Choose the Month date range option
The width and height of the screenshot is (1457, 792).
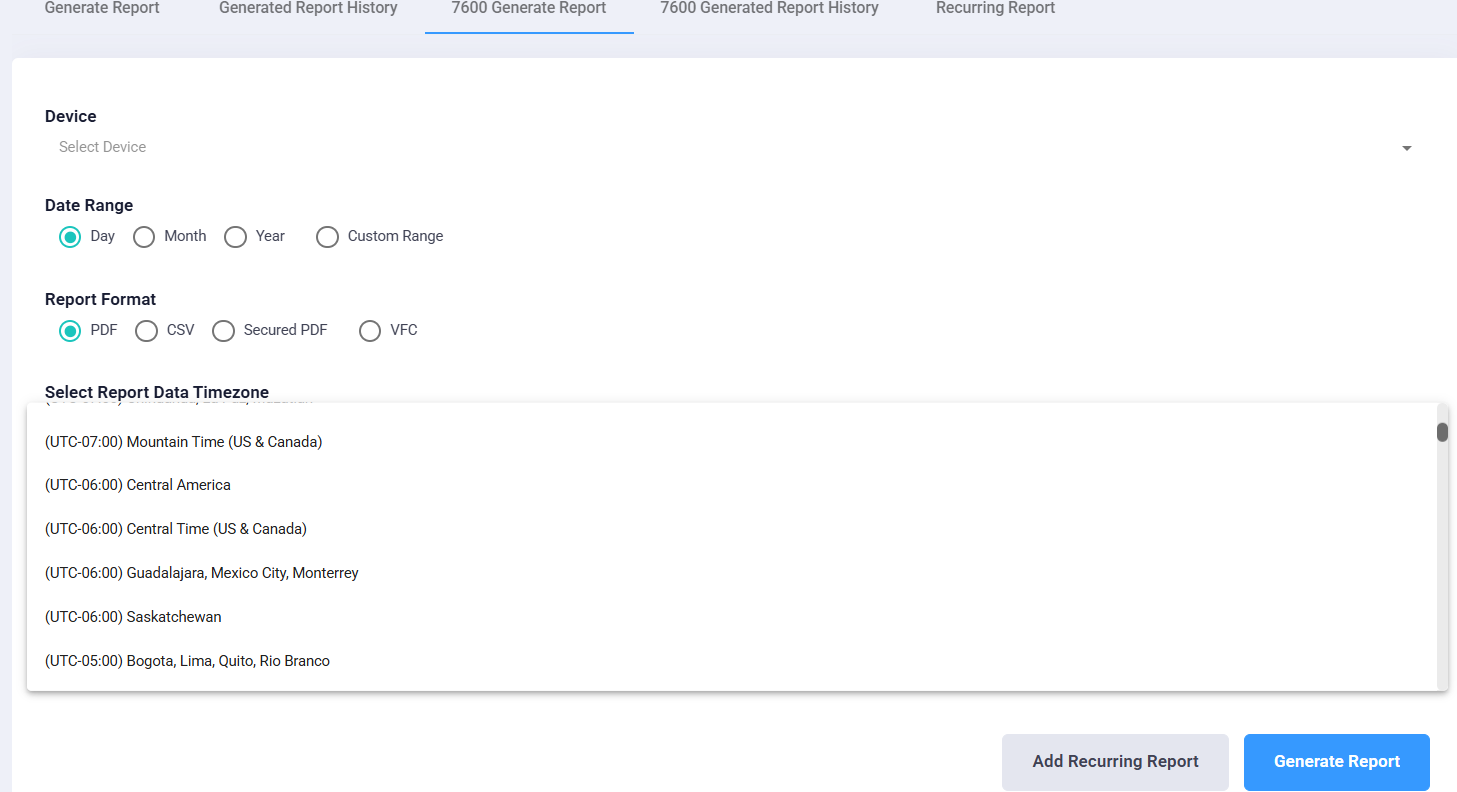click(x=144, y=237)
